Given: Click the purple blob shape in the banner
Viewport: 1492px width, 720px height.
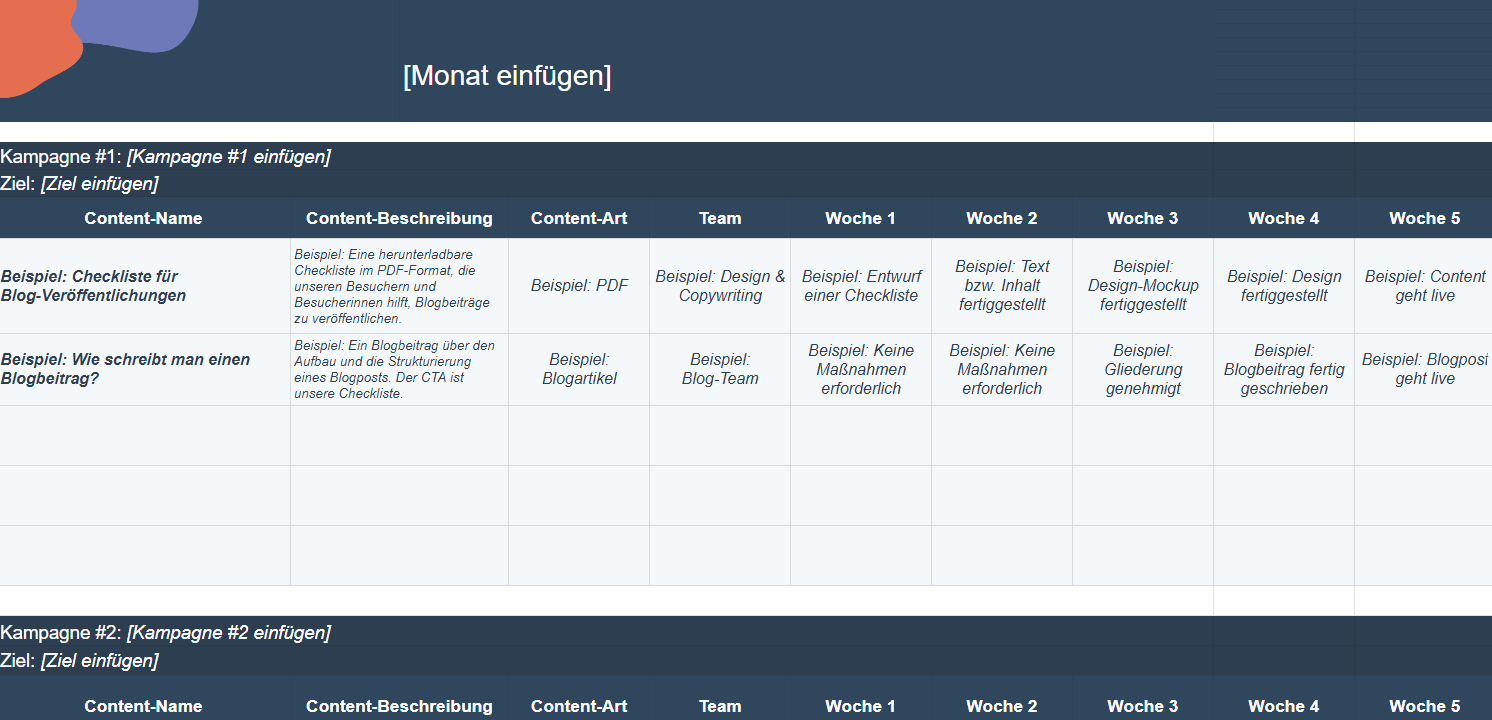Looking at the screenshot, I should [x=140, y=20].
